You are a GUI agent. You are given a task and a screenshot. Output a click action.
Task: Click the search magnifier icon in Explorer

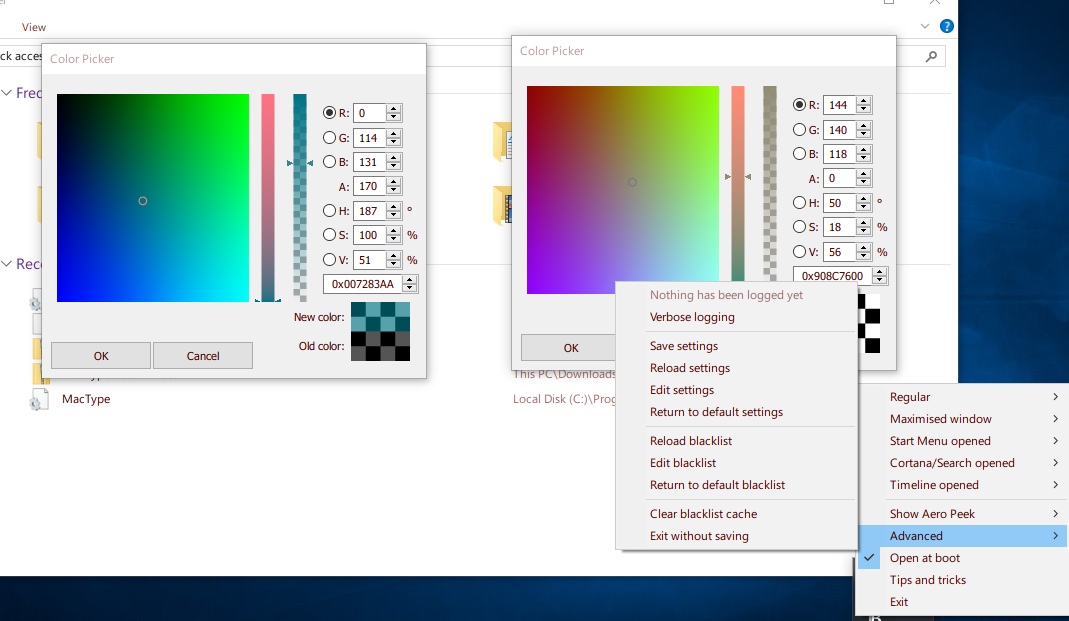pos(931,57)
